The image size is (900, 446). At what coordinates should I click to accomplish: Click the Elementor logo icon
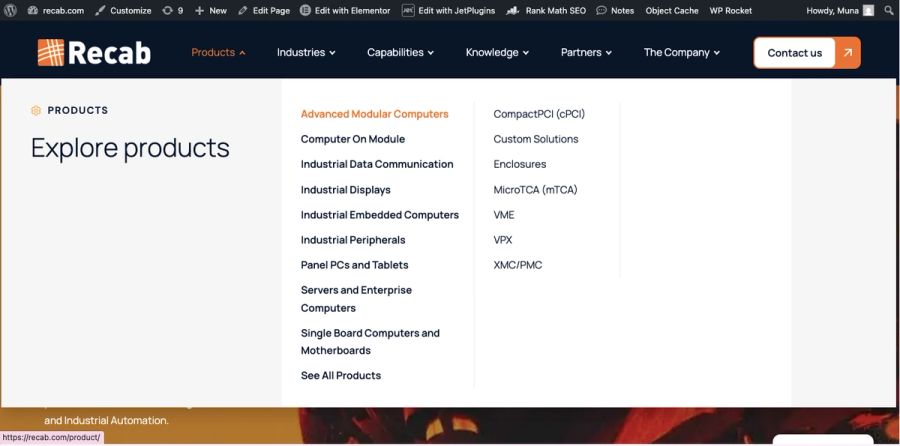tap(305, 10)
